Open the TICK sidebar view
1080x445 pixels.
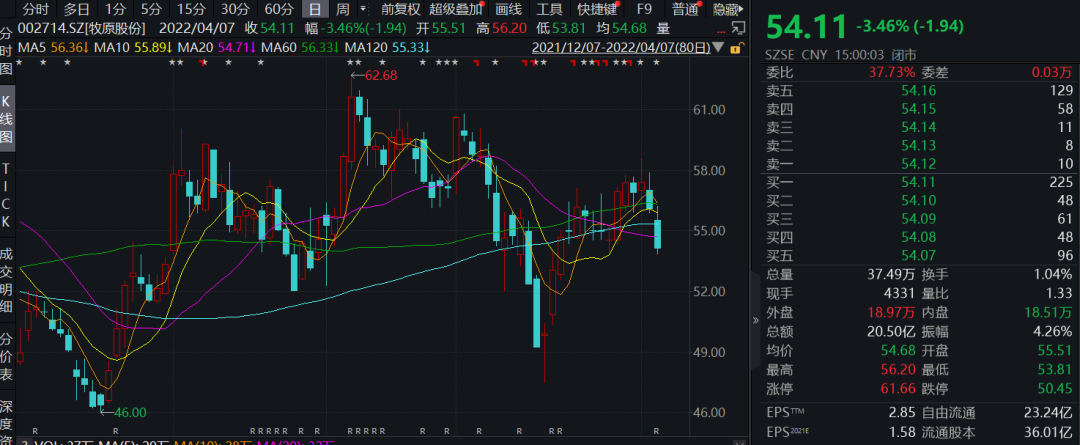[x=7, y=194]
